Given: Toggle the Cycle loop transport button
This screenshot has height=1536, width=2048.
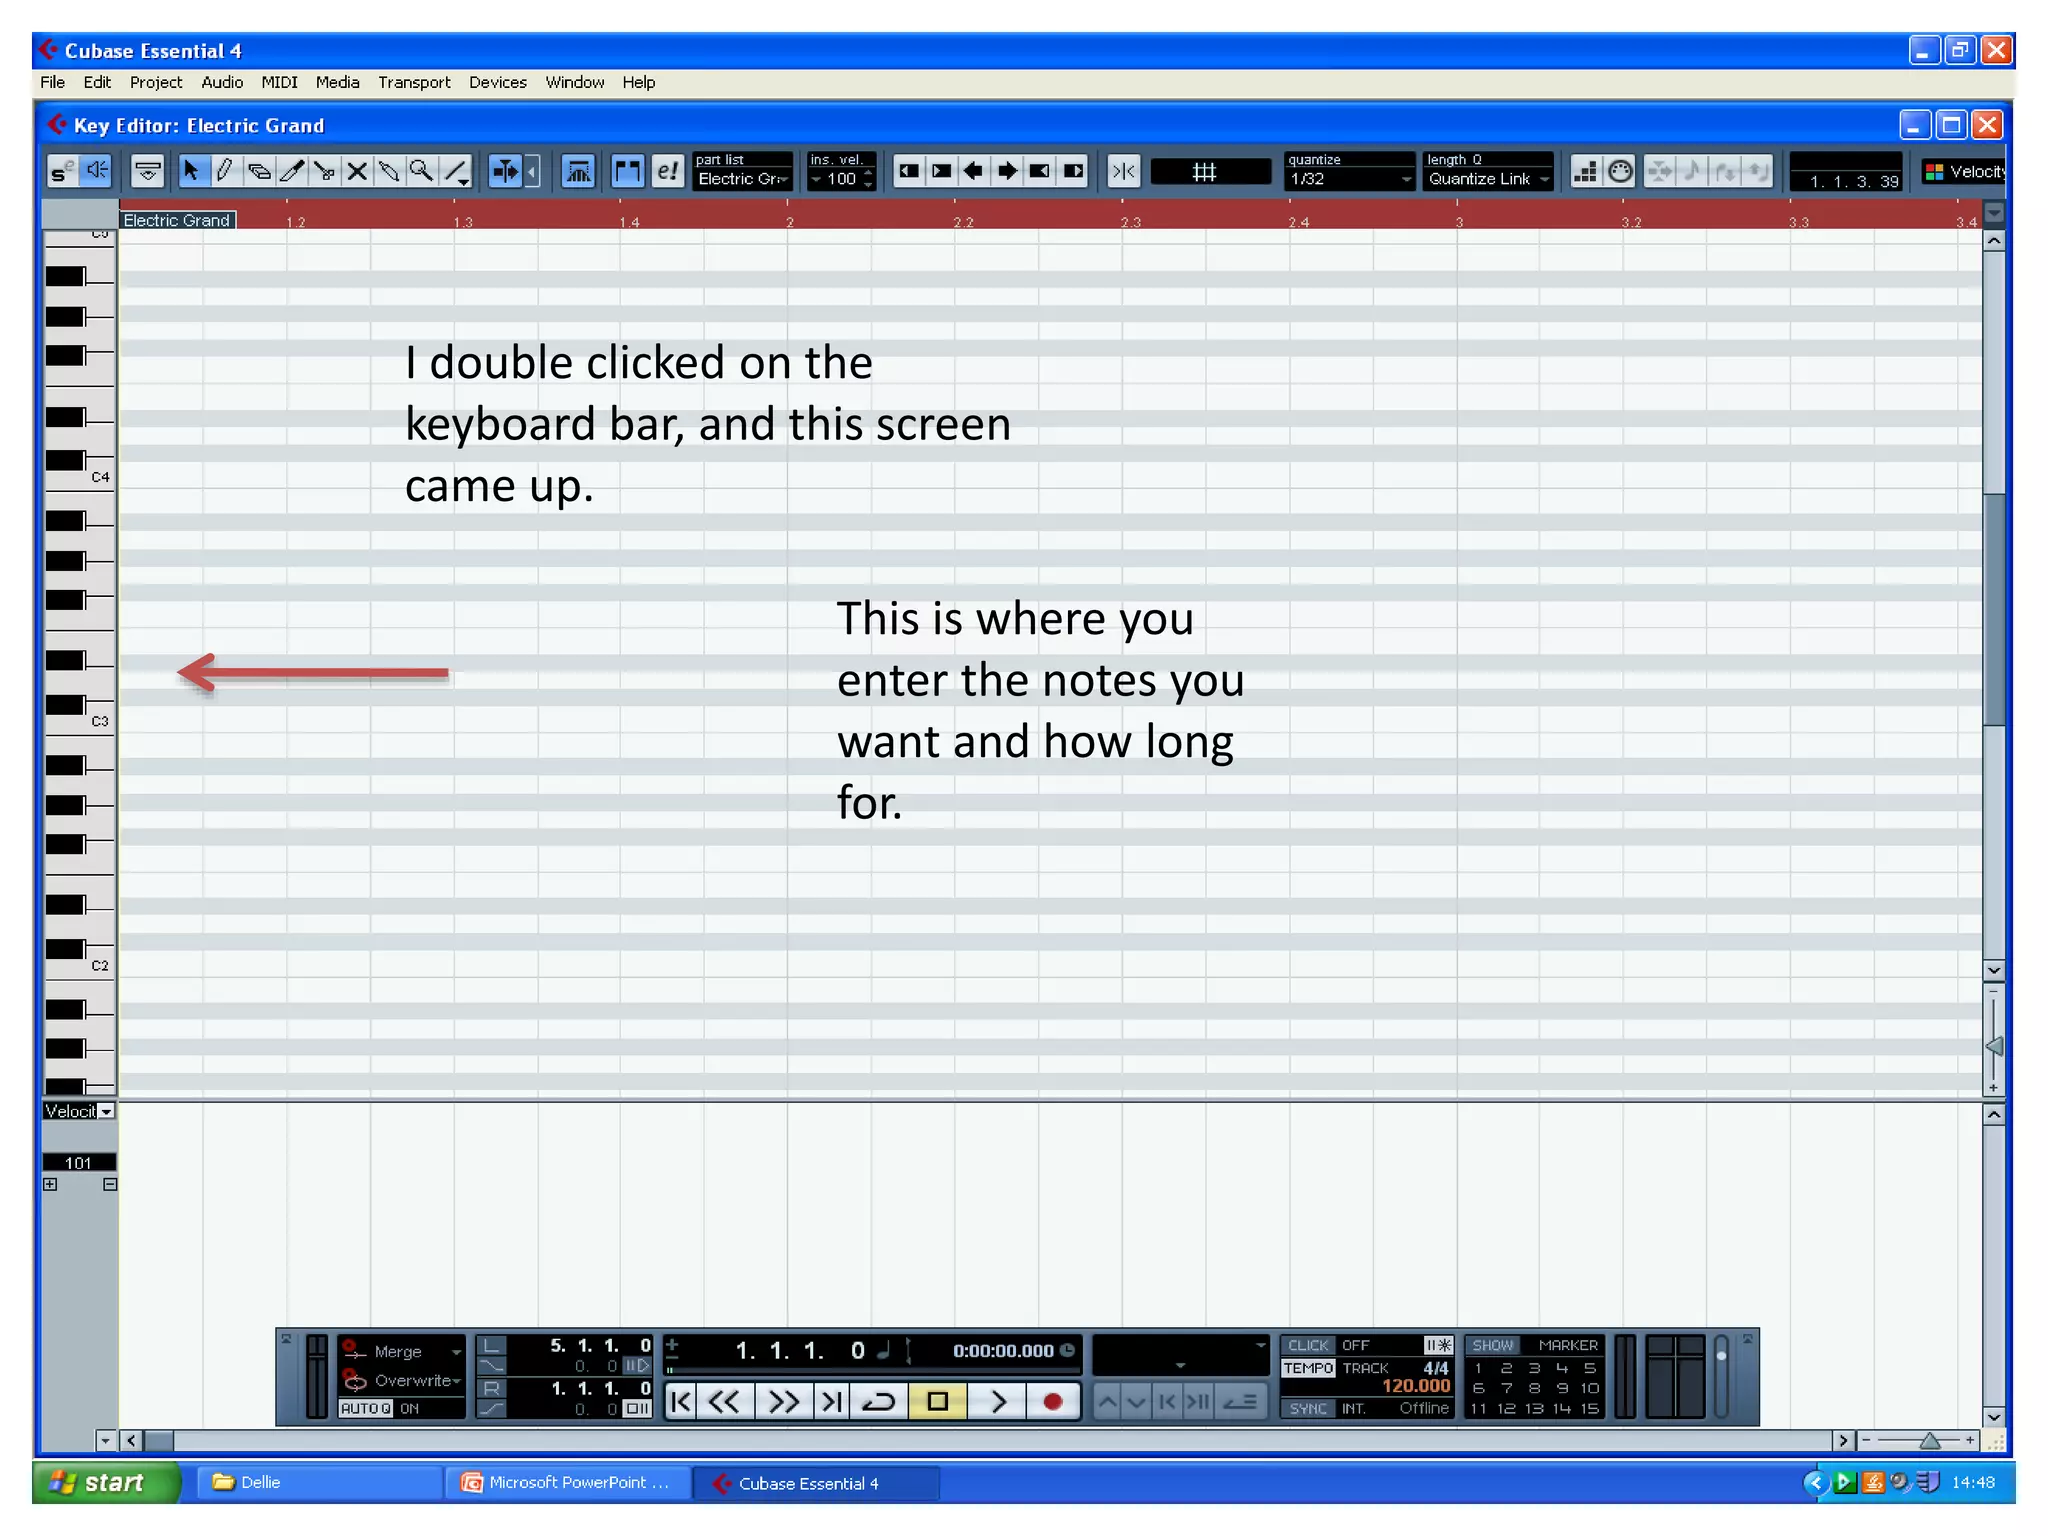Looking at the screenshot, I should click(x=879, y=1402).
